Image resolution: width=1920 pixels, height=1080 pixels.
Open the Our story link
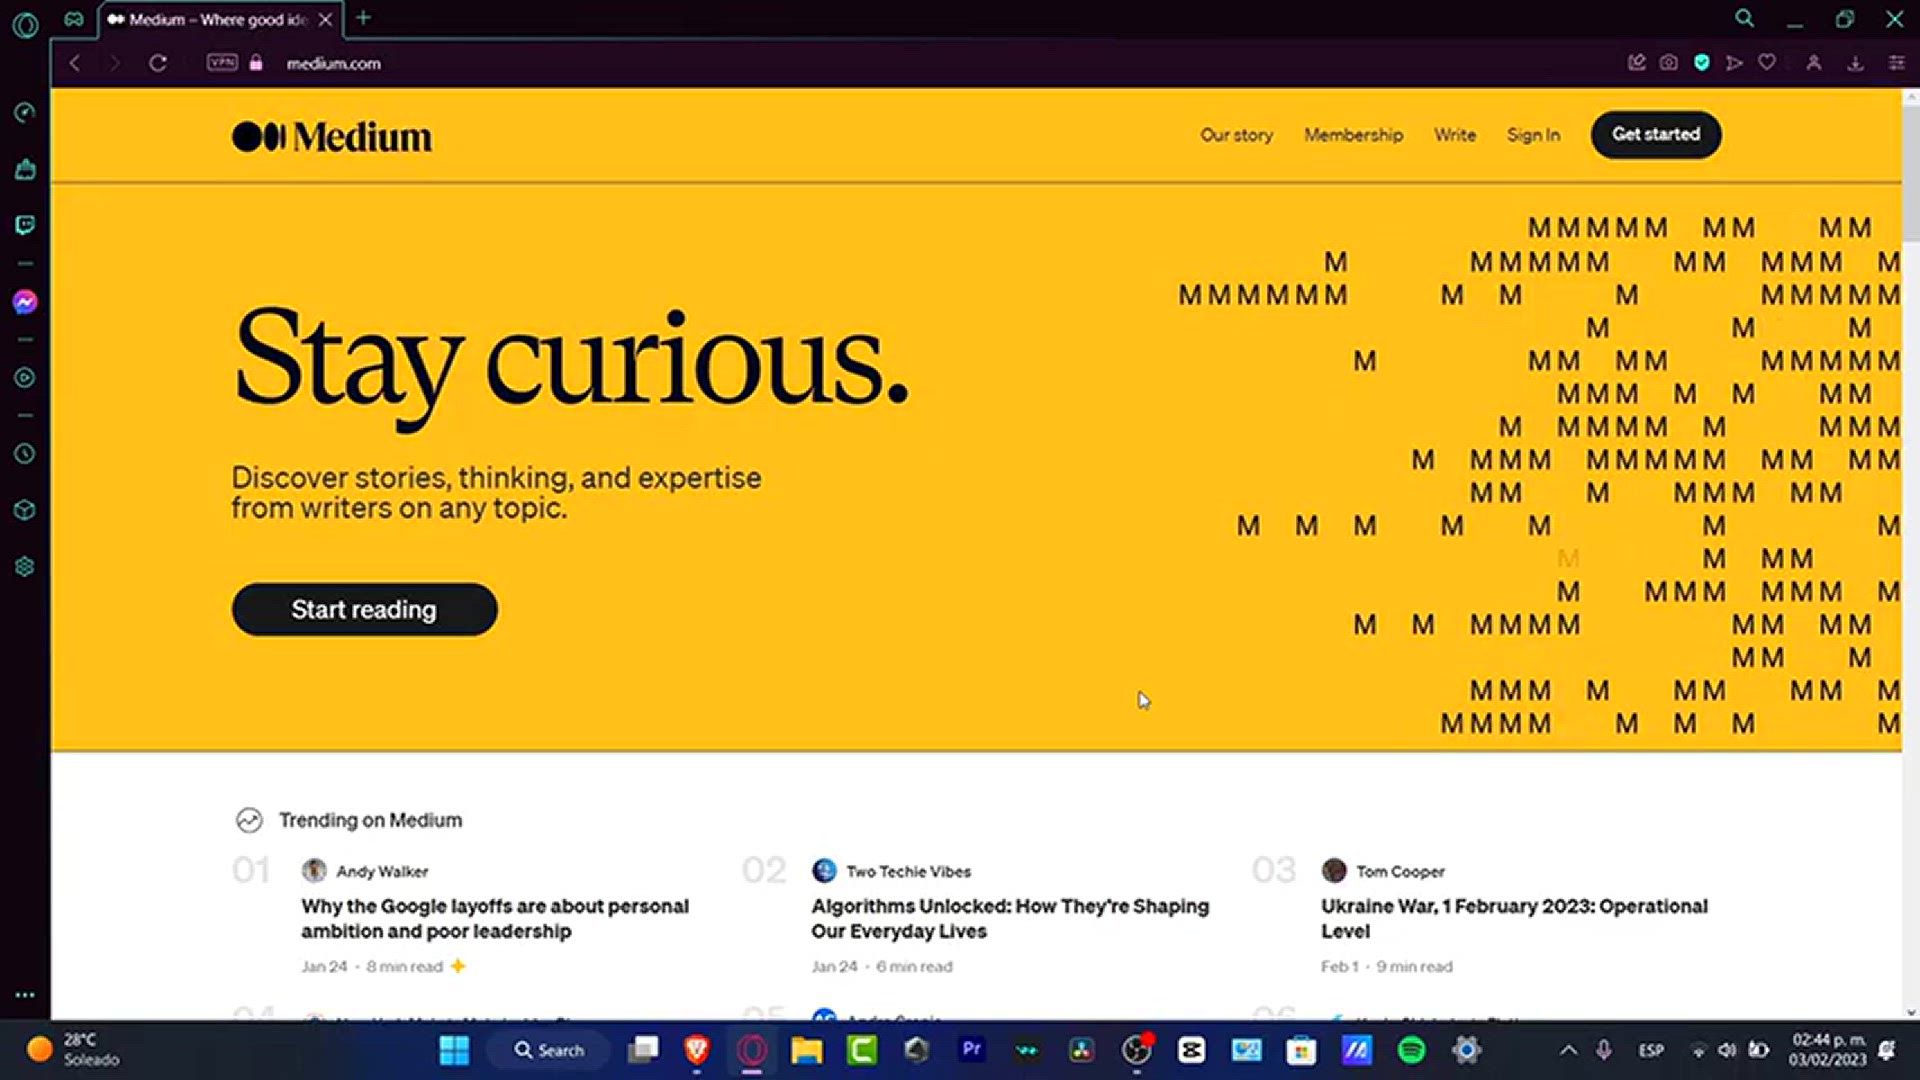(1236, 135)
